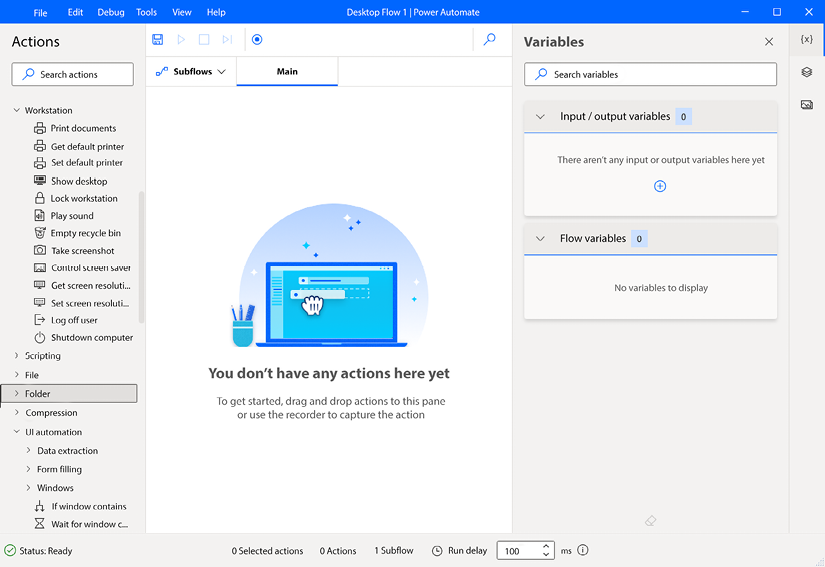This screenshot has width=825, height=567.
Task: Click the 0 Selected actions status text
Action: point(267,551)
